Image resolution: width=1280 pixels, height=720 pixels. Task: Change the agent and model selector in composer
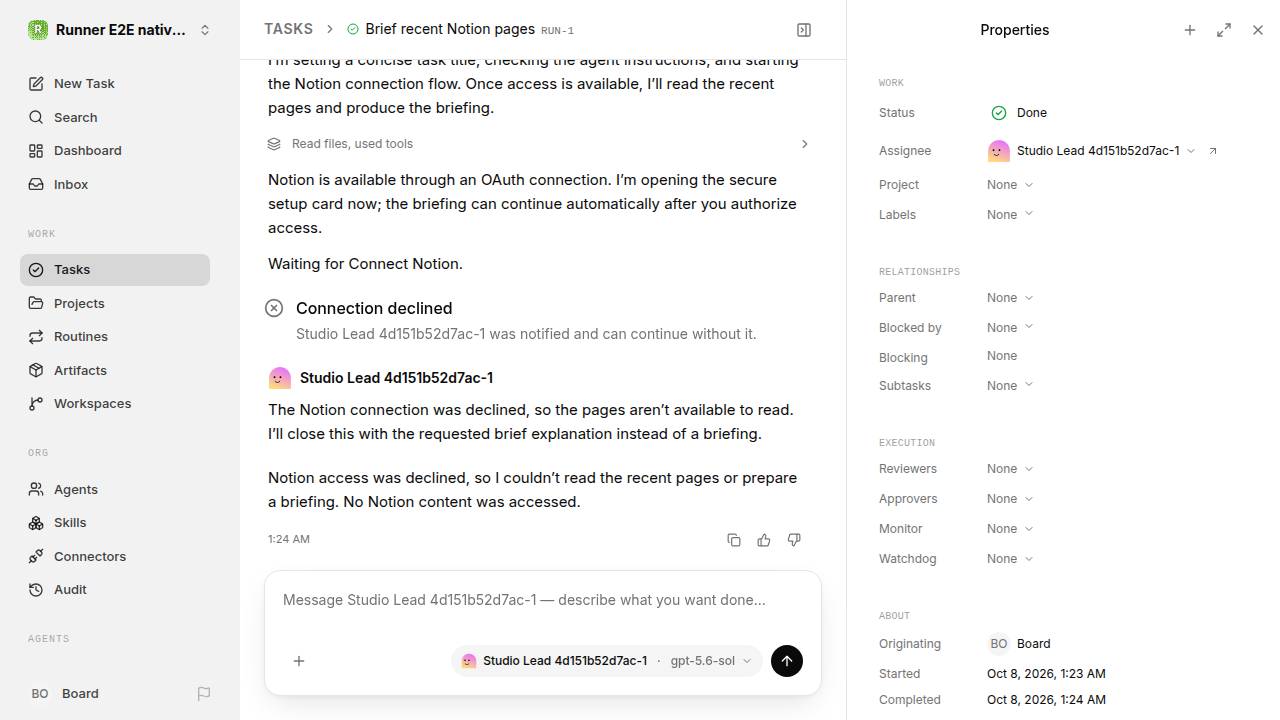(x=607, y=661)
